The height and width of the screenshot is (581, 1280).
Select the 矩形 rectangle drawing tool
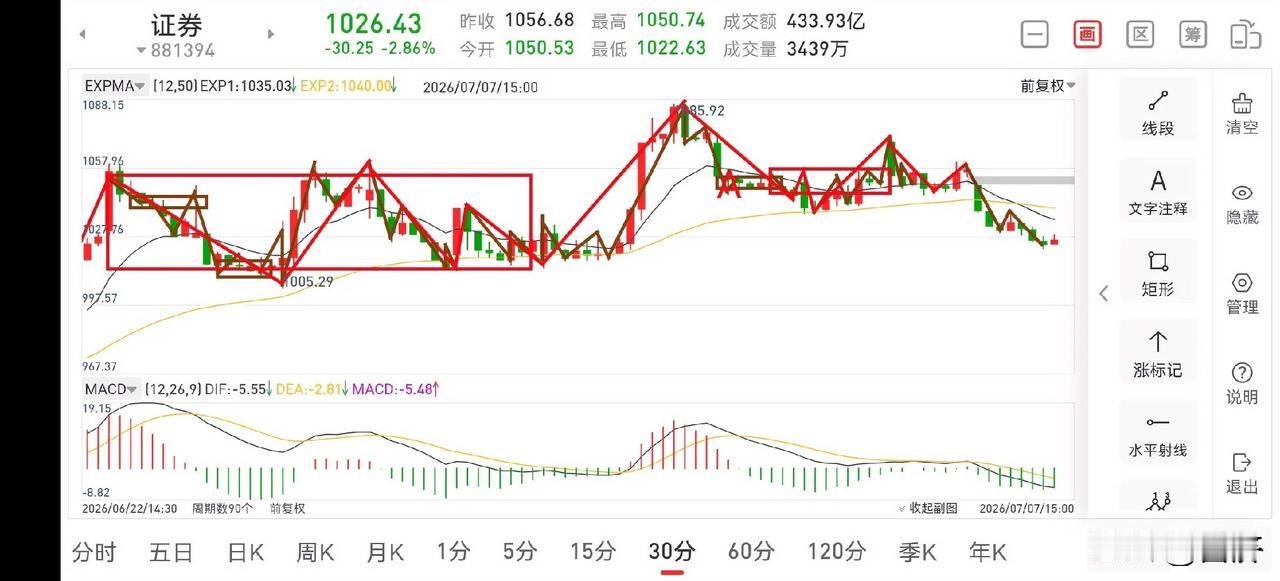click(x=1158, y=274)
